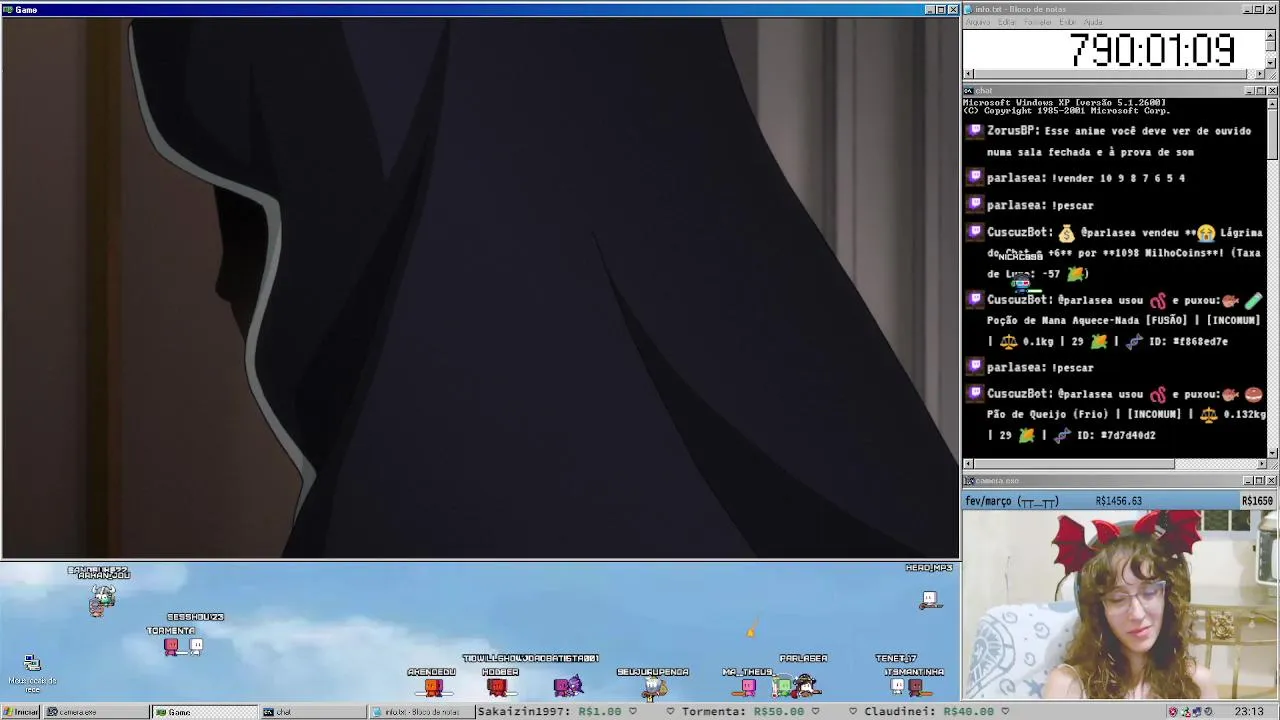Click the PARLASEA character sprite
This screenshot has width=1280, height=720.
click(805, 686)
